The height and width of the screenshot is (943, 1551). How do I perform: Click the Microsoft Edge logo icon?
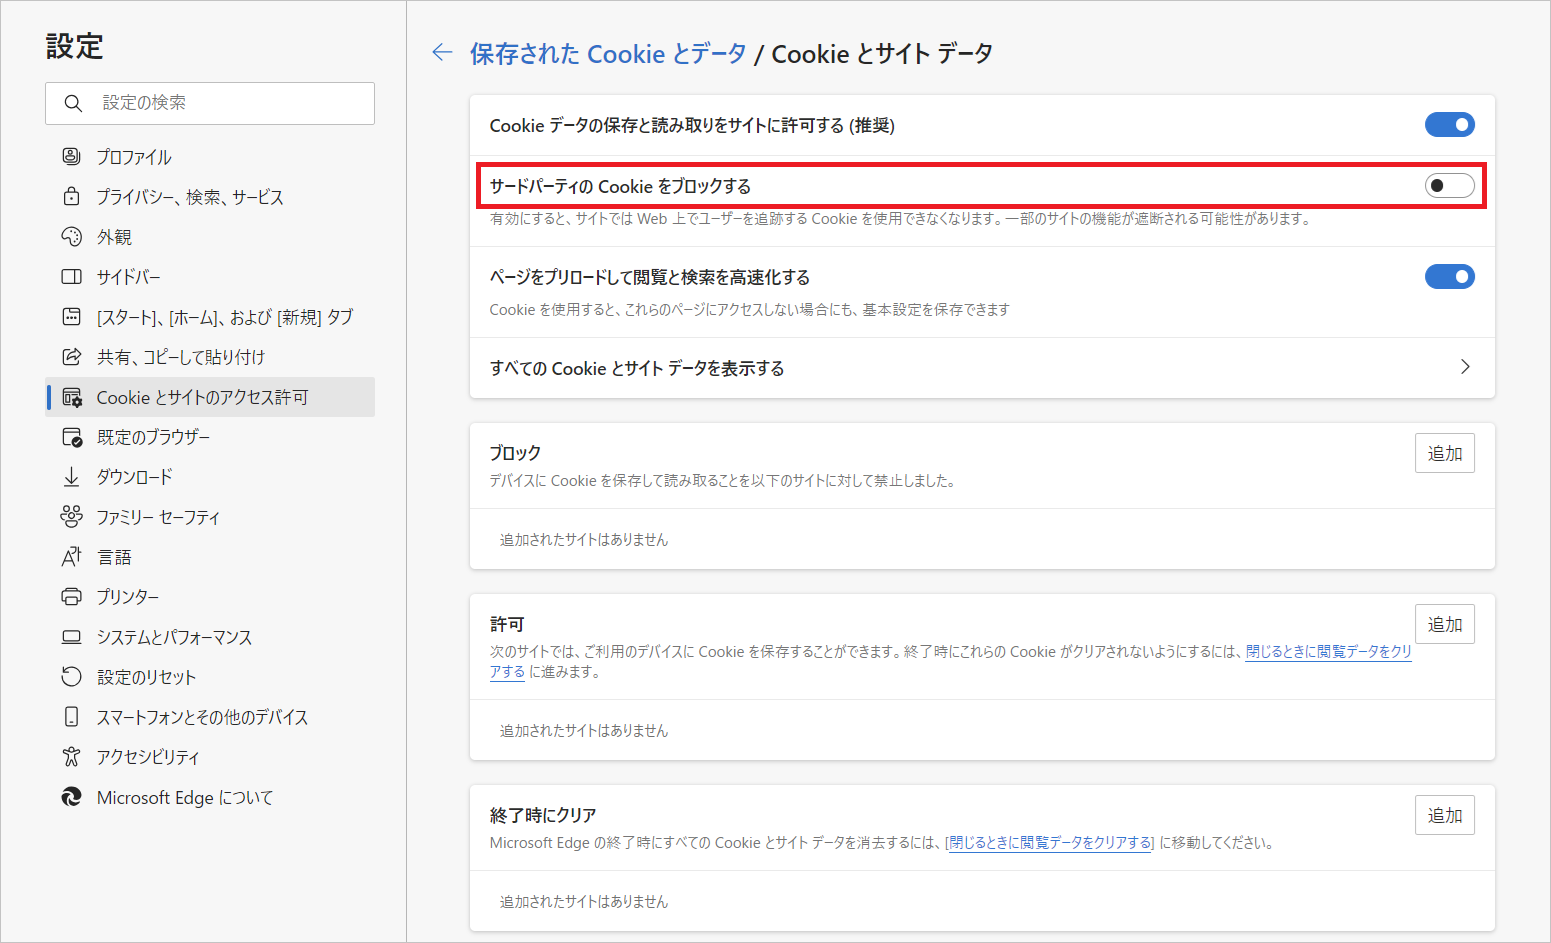click(x=71, y=797)
